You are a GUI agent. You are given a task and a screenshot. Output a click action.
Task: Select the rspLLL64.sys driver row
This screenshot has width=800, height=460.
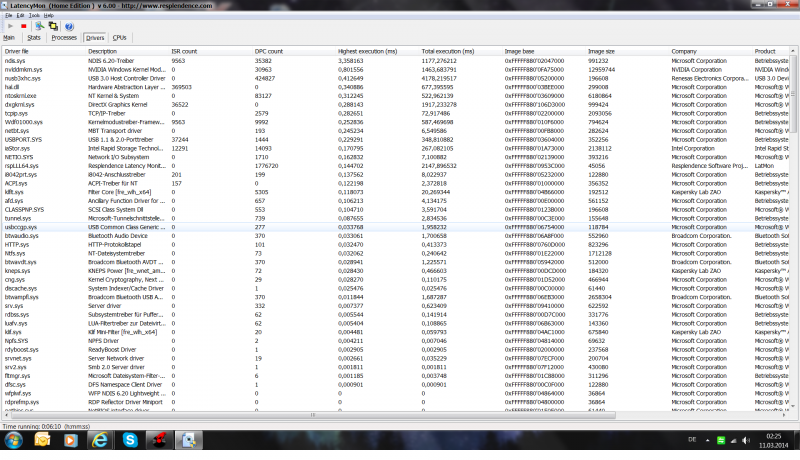(395, 166)
